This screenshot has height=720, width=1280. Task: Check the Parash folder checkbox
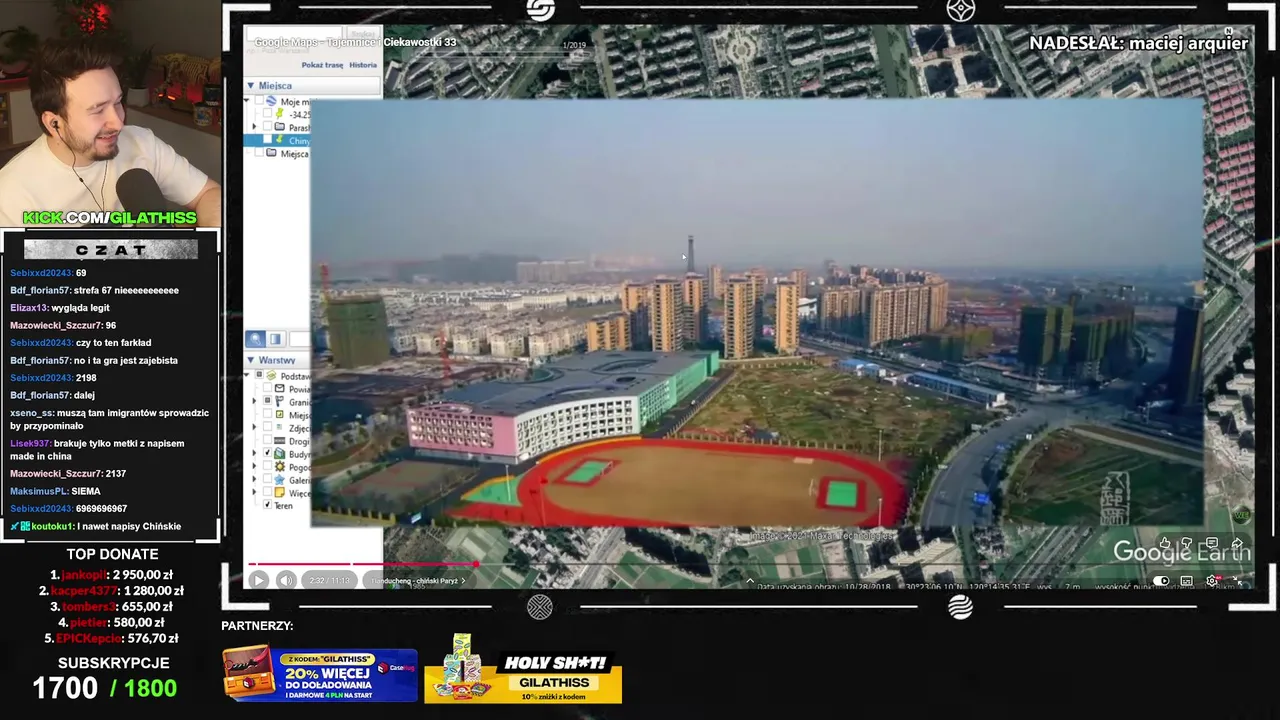coord(268,128)
